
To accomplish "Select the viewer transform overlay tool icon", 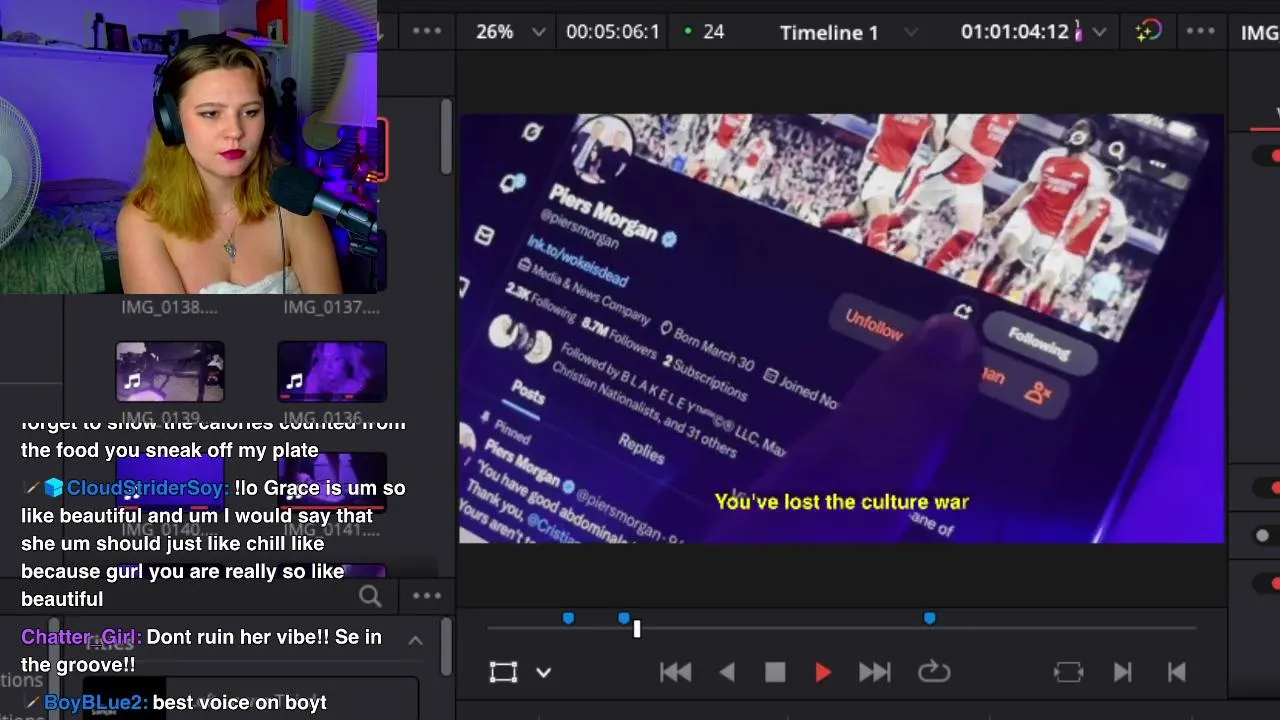I will tap(503, 672).
